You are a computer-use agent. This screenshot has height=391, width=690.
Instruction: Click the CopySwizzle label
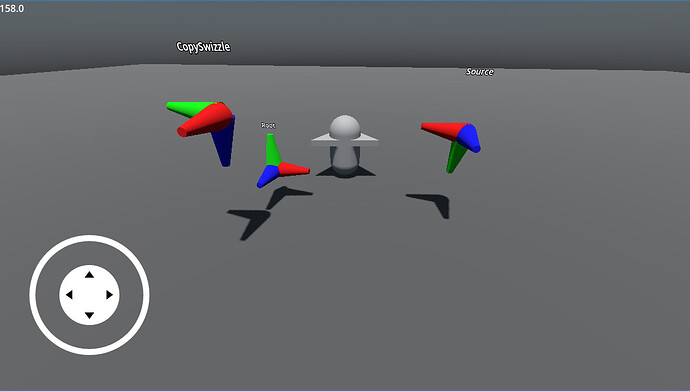203,47
